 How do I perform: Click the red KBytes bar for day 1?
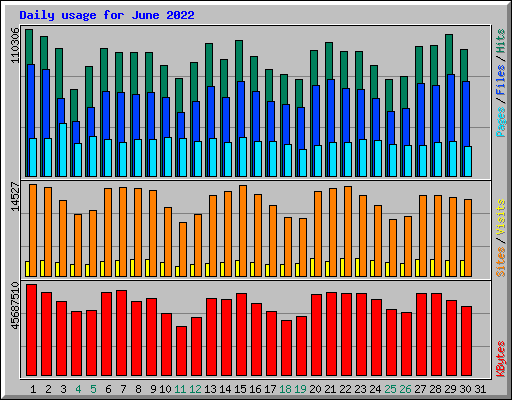(x=32, y=330)
